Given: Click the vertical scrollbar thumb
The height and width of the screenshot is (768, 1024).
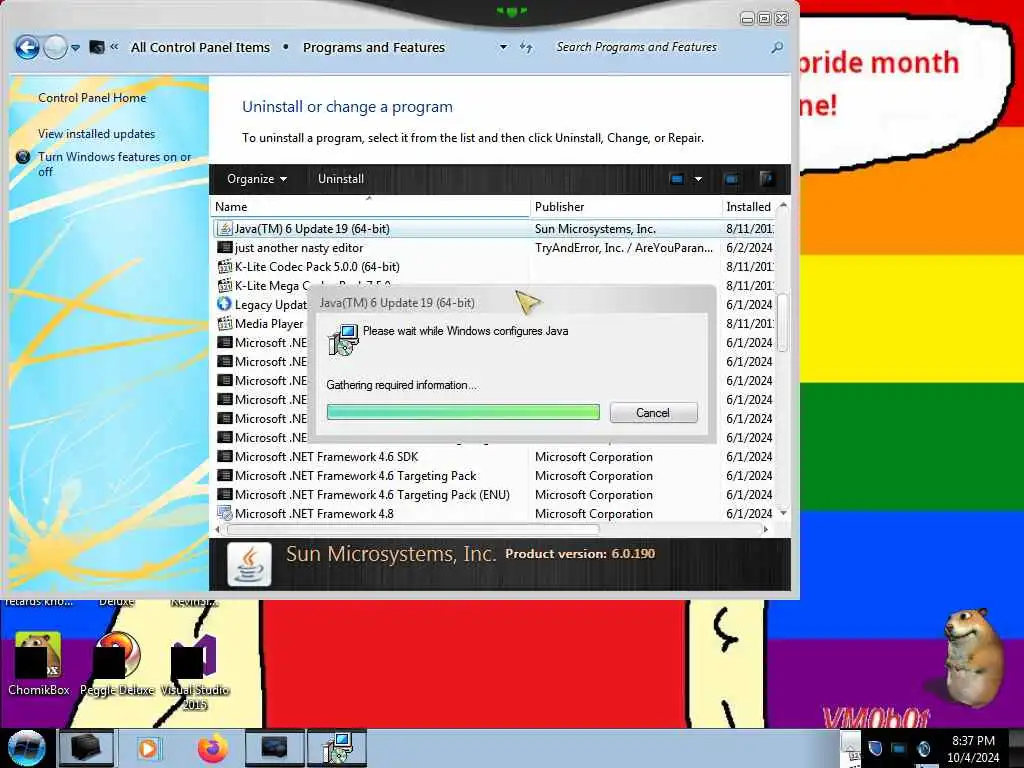Looking at the screenshot, I should pyautogui.click(x=782, y=323).
